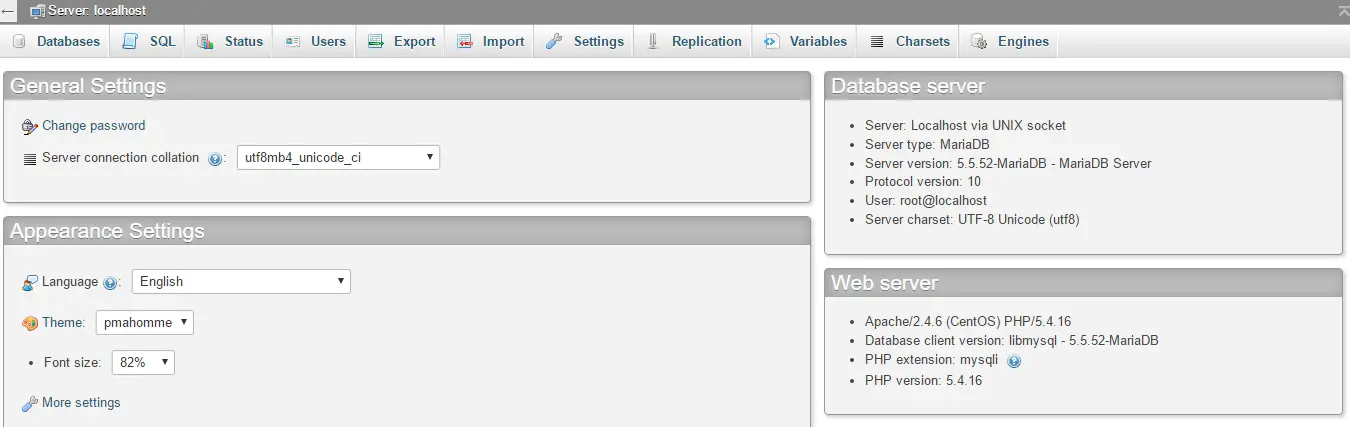Click 'Server type: MariaDB' text

coord(927,144)
